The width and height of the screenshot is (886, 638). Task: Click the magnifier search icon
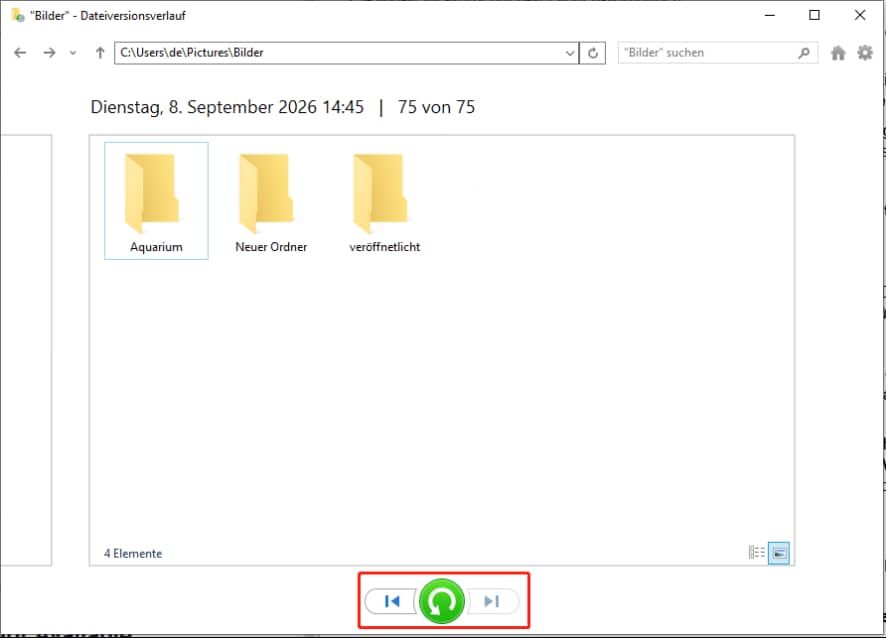804,53
